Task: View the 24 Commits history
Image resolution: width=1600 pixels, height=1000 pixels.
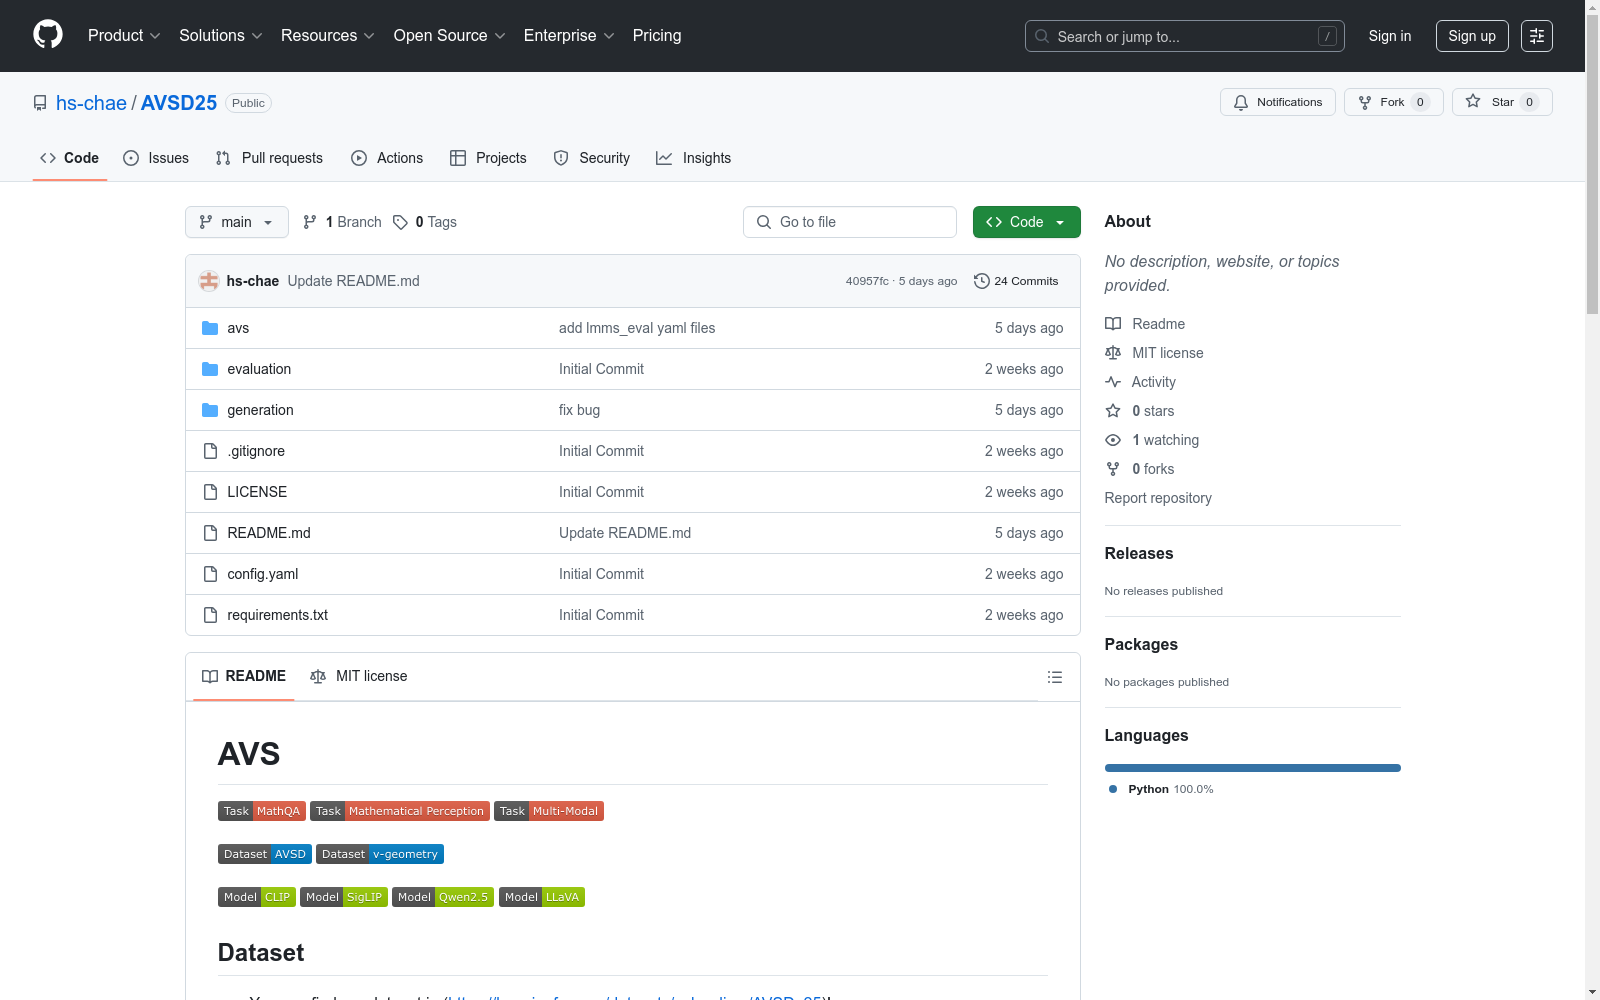Action: (1016, 281)
